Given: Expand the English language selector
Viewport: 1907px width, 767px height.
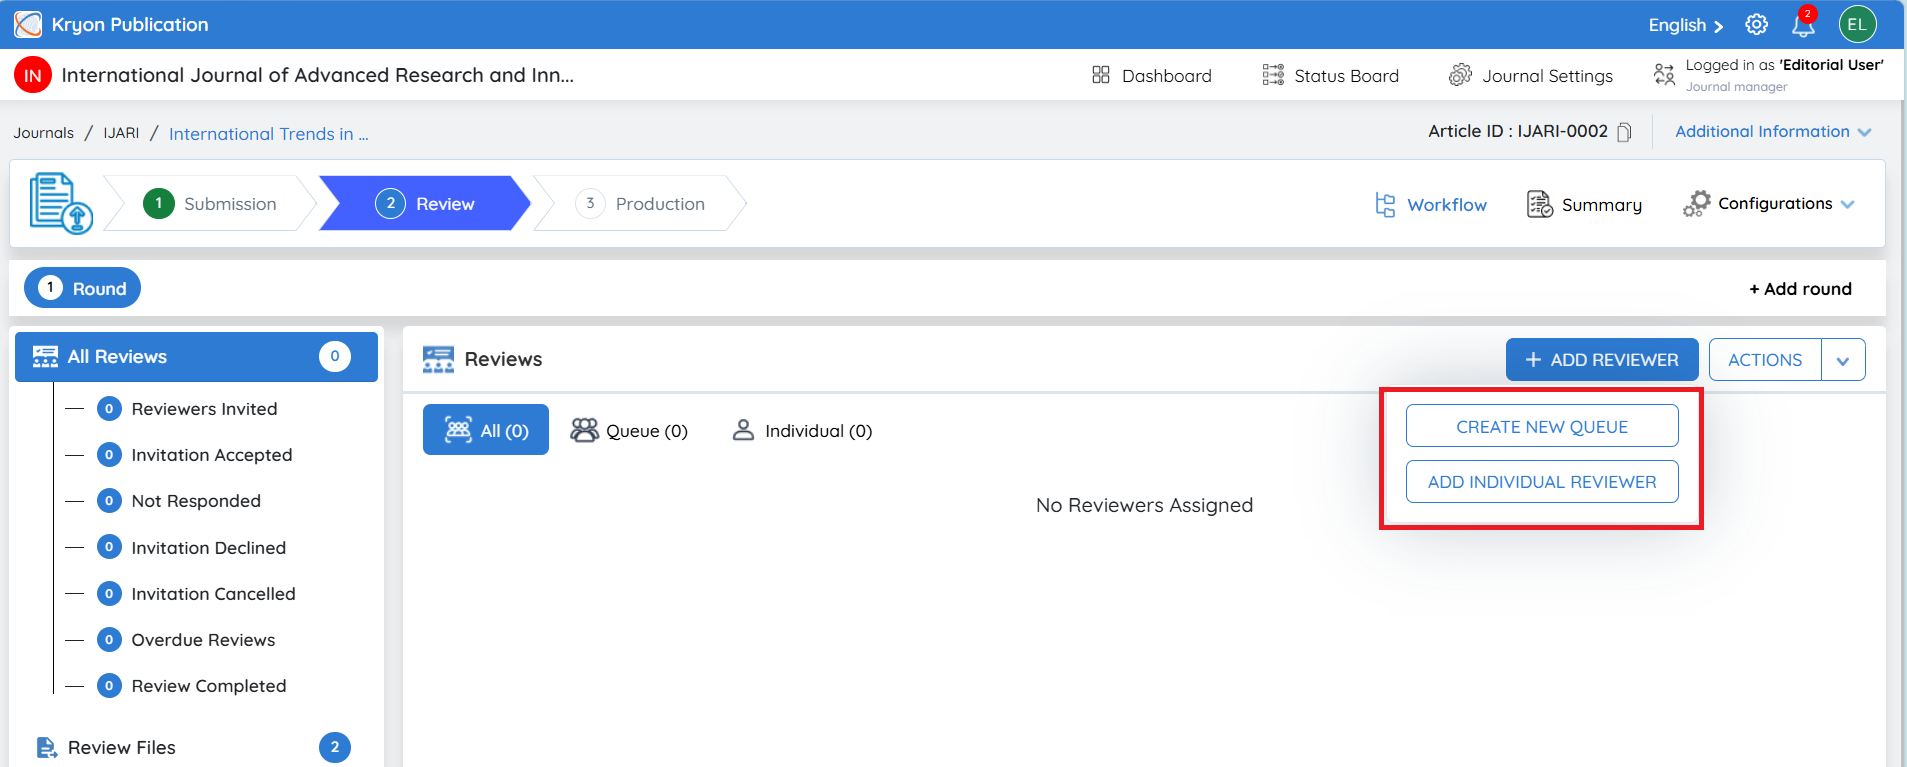Looking at the screenshot, I should 1686,26.
